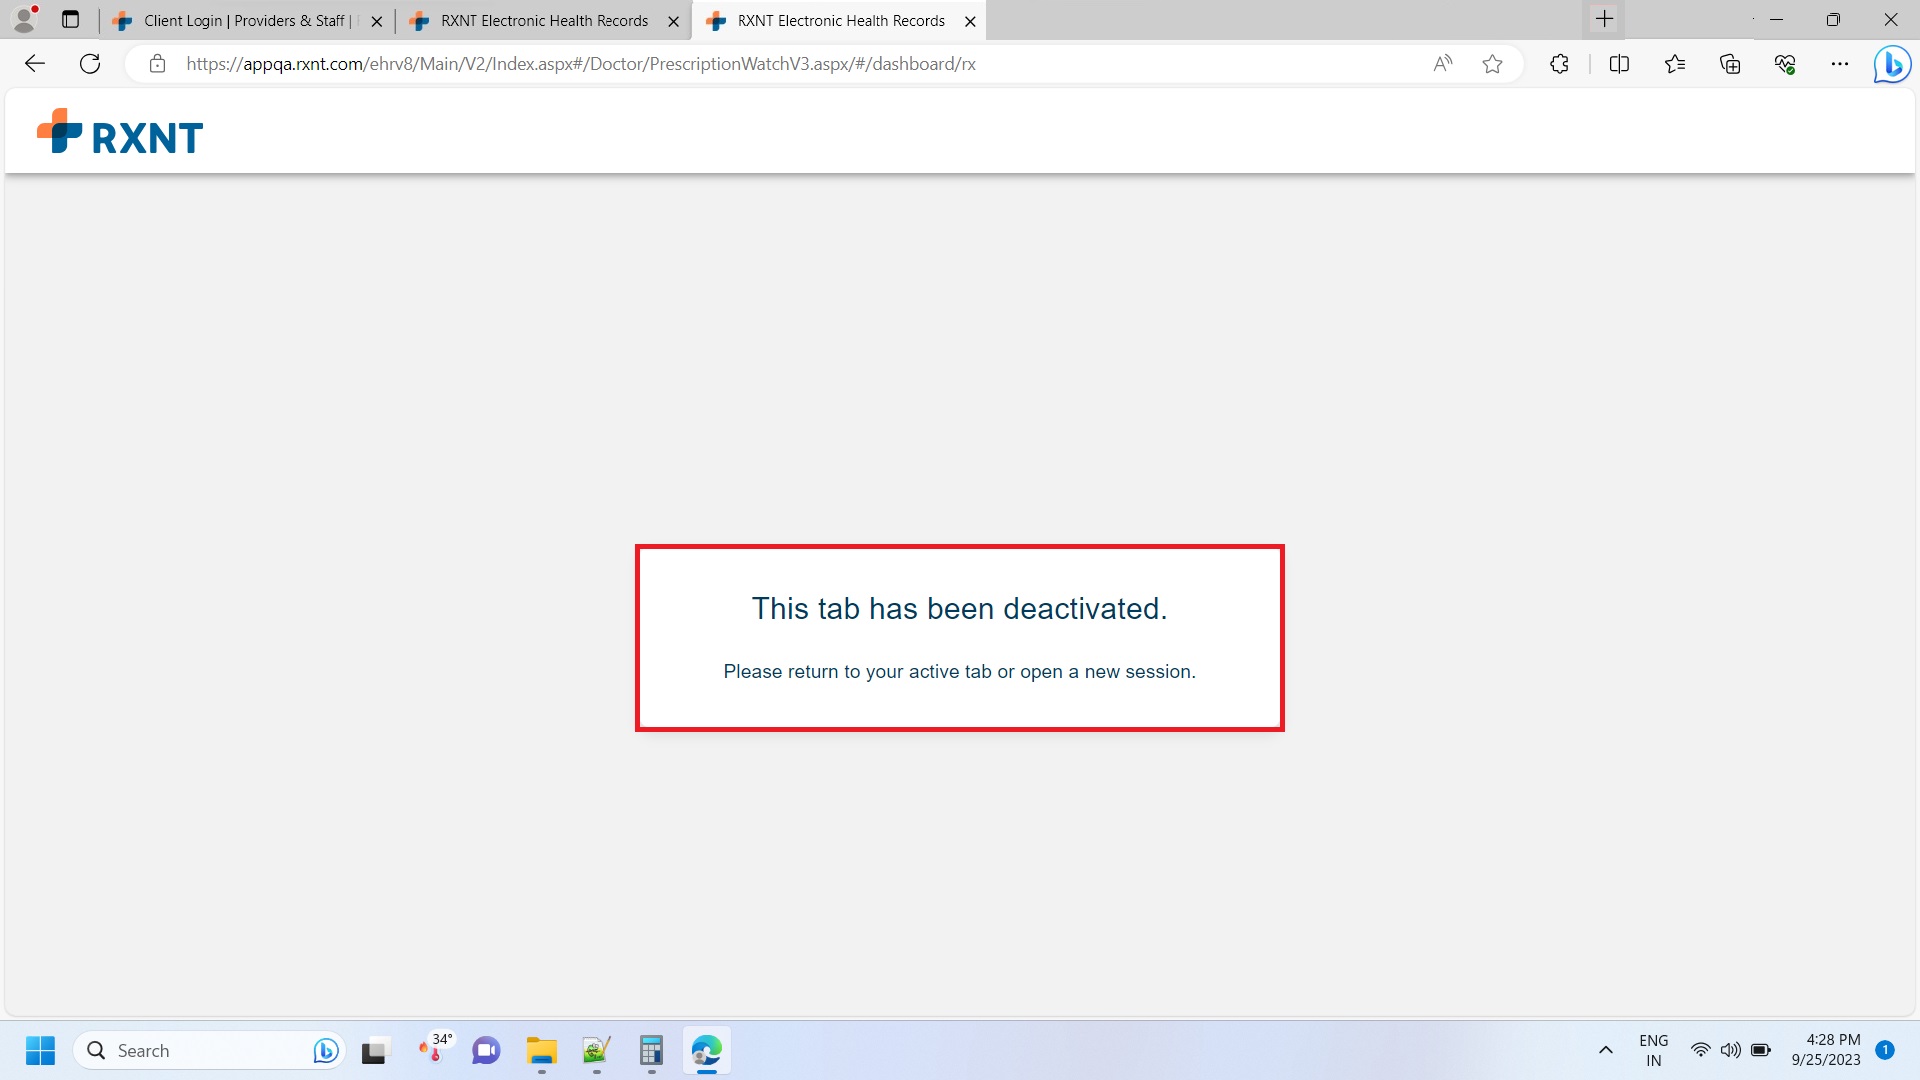
Task: Open Collections icon
Action: click(1730, 64)
